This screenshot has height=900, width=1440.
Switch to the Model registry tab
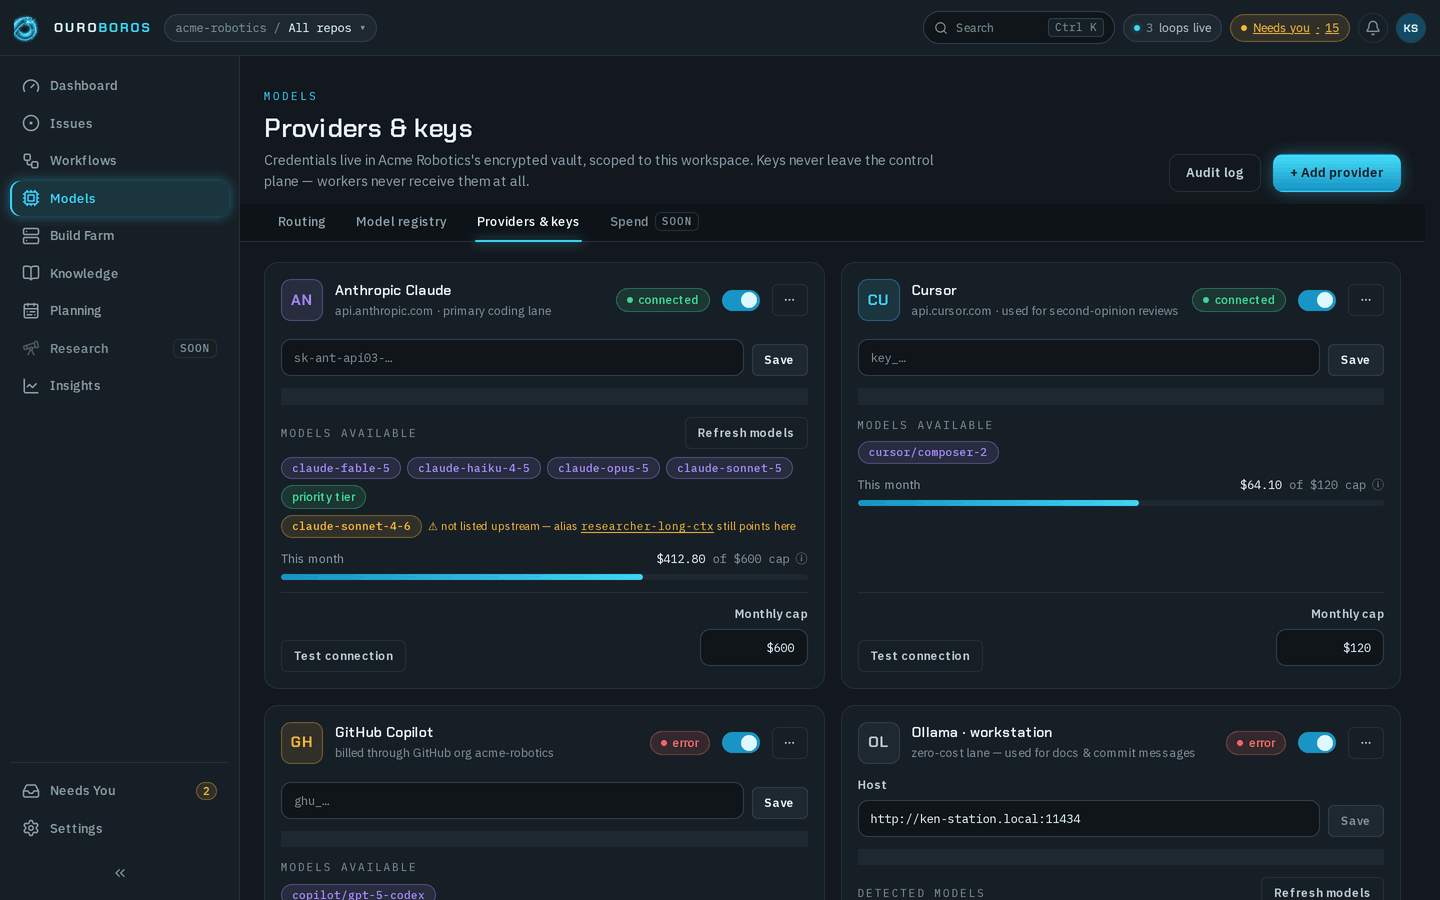[x=401, y=222]
